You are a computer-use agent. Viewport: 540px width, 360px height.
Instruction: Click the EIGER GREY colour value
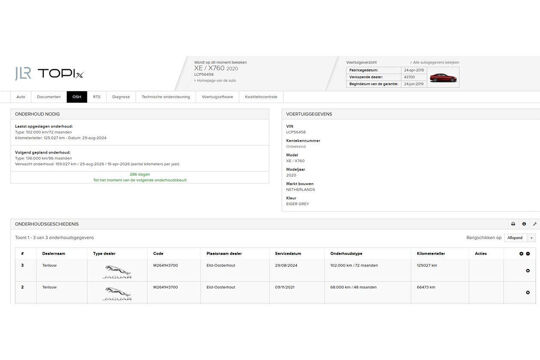pos(297,204)
